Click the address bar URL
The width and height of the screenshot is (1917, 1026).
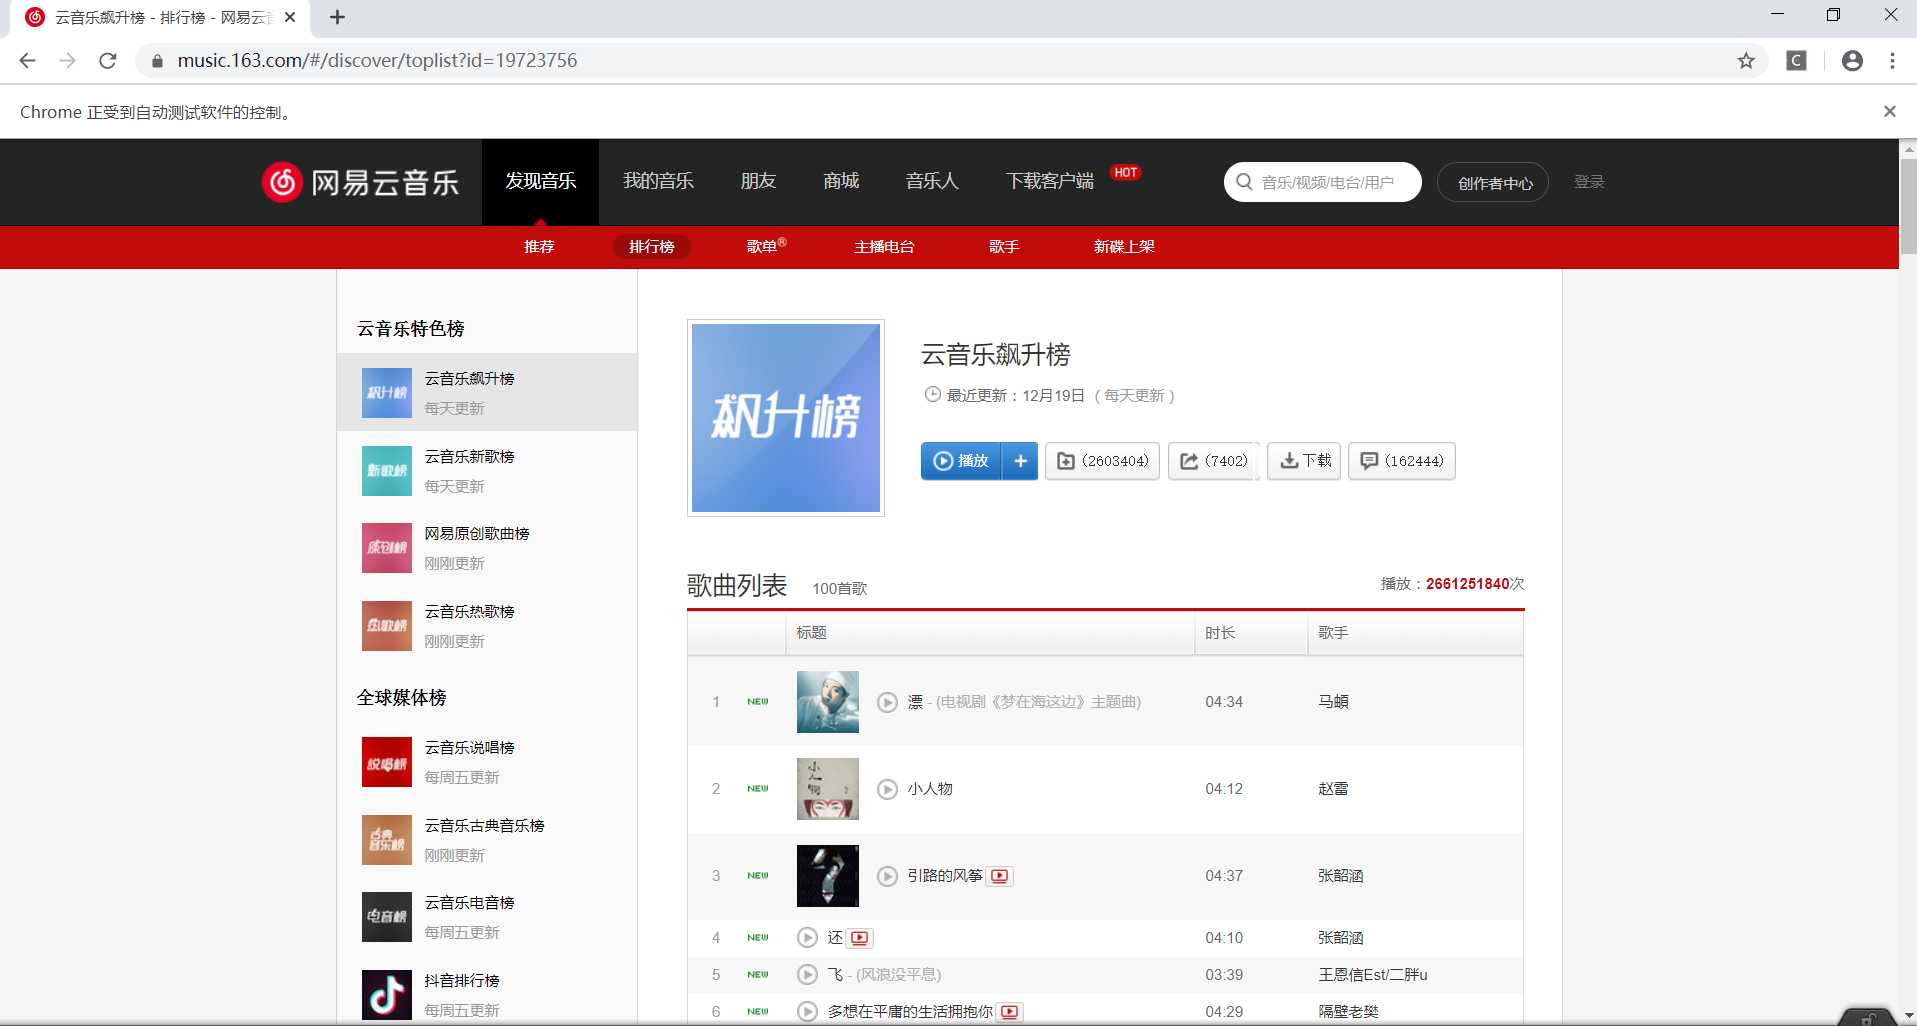tap(377, 61)
